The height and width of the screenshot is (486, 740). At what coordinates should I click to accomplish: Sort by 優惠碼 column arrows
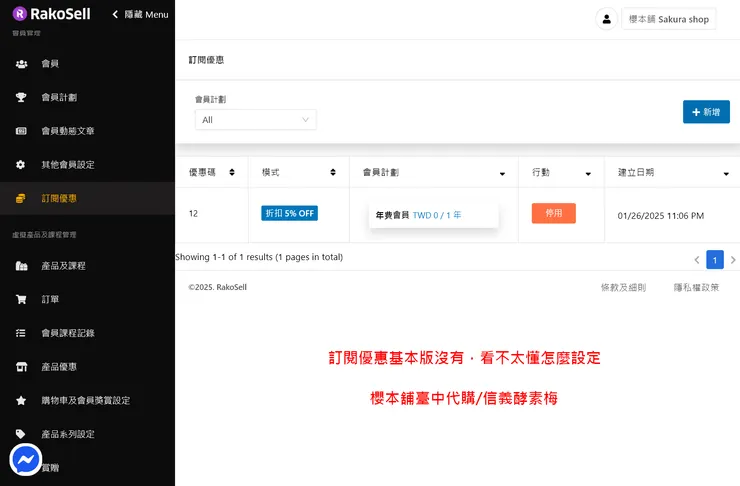232,172
